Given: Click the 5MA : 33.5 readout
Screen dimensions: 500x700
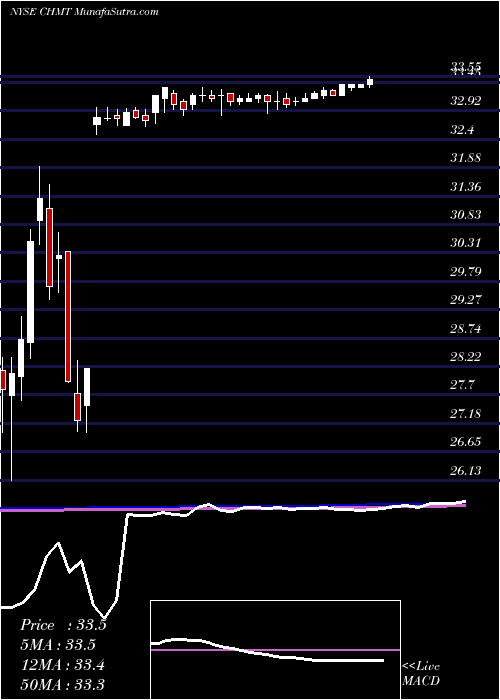Looking at the screenshot, I should (58, 645).
